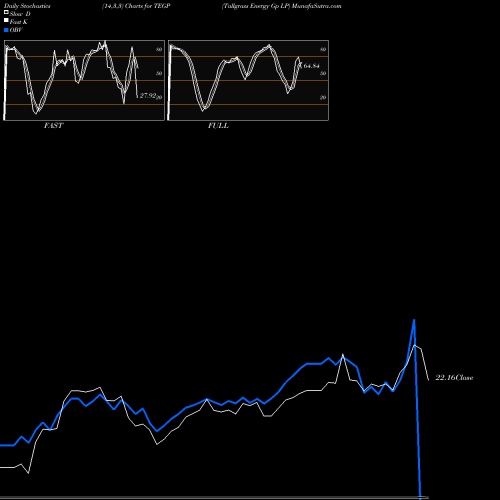The width and height of the screenshot is (500, 500).
Task: Click the 50 axis label in the FULL chart
Action: pyautogui.click(x=323, y=73)
